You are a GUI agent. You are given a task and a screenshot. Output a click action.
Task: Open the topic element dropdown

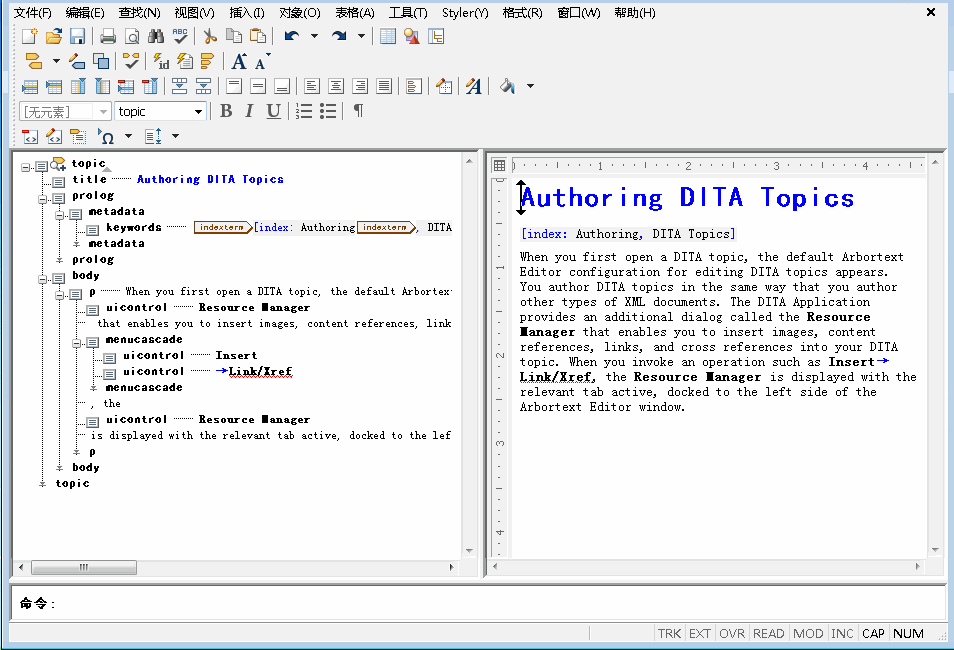tap(198, 112)
